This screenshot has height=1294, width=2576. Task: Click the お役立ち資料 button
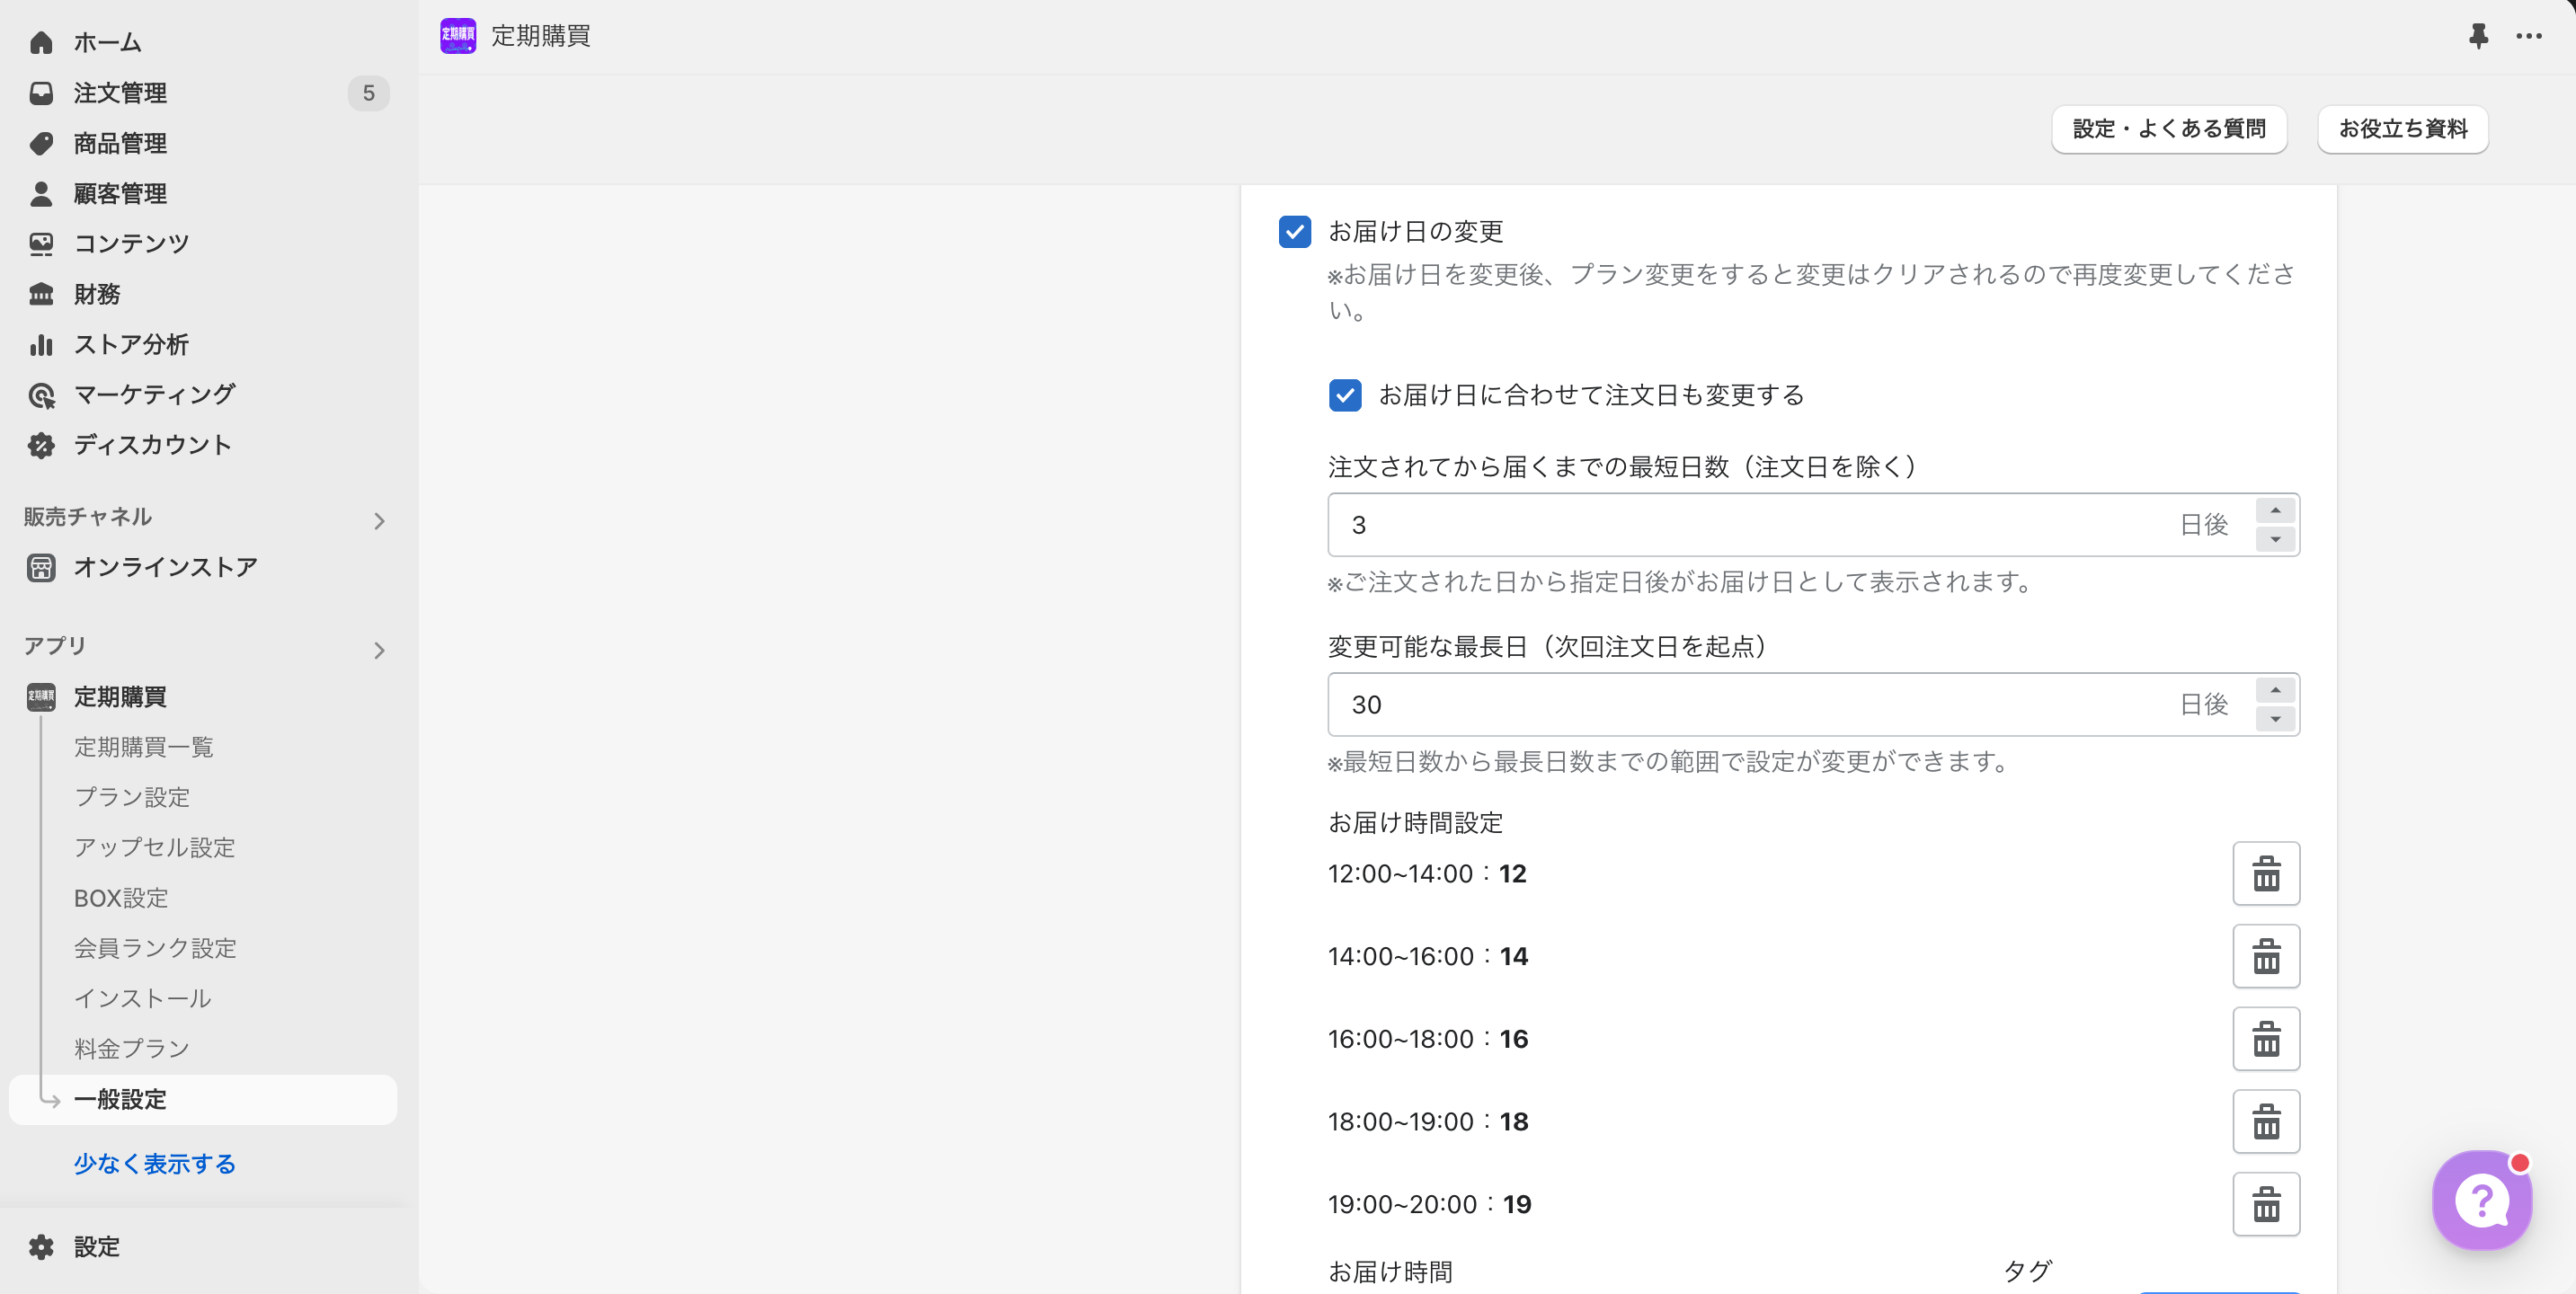[2402, 129]
